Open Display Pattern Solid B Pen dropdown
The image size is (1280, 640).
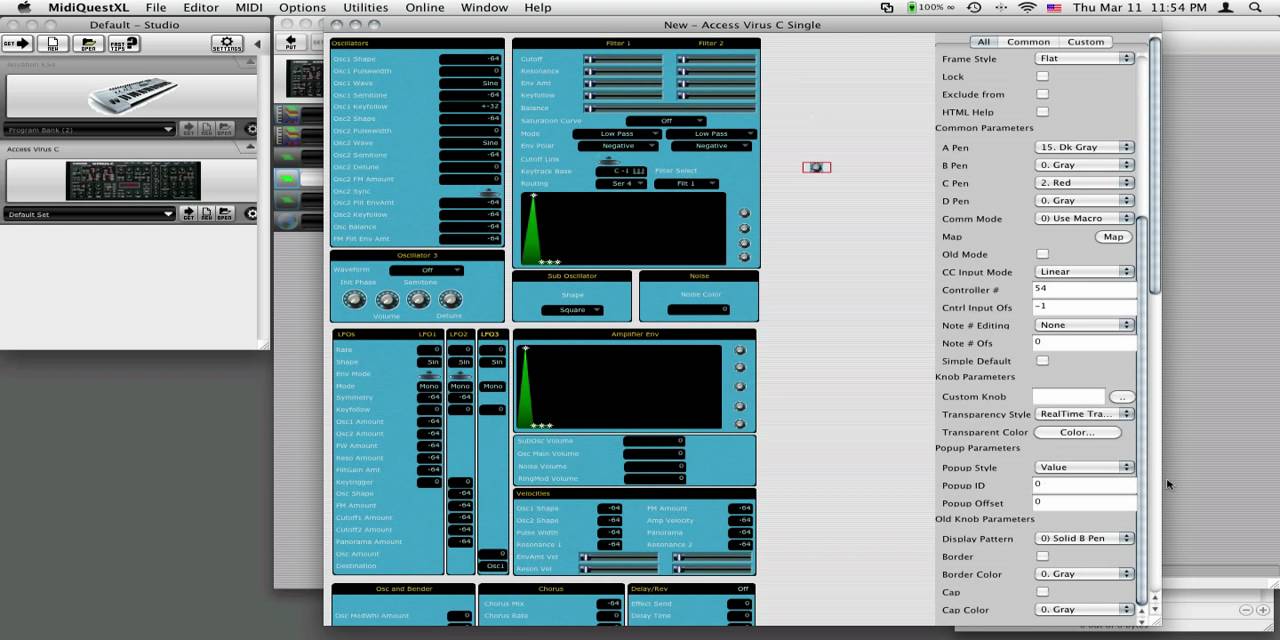1084,538
